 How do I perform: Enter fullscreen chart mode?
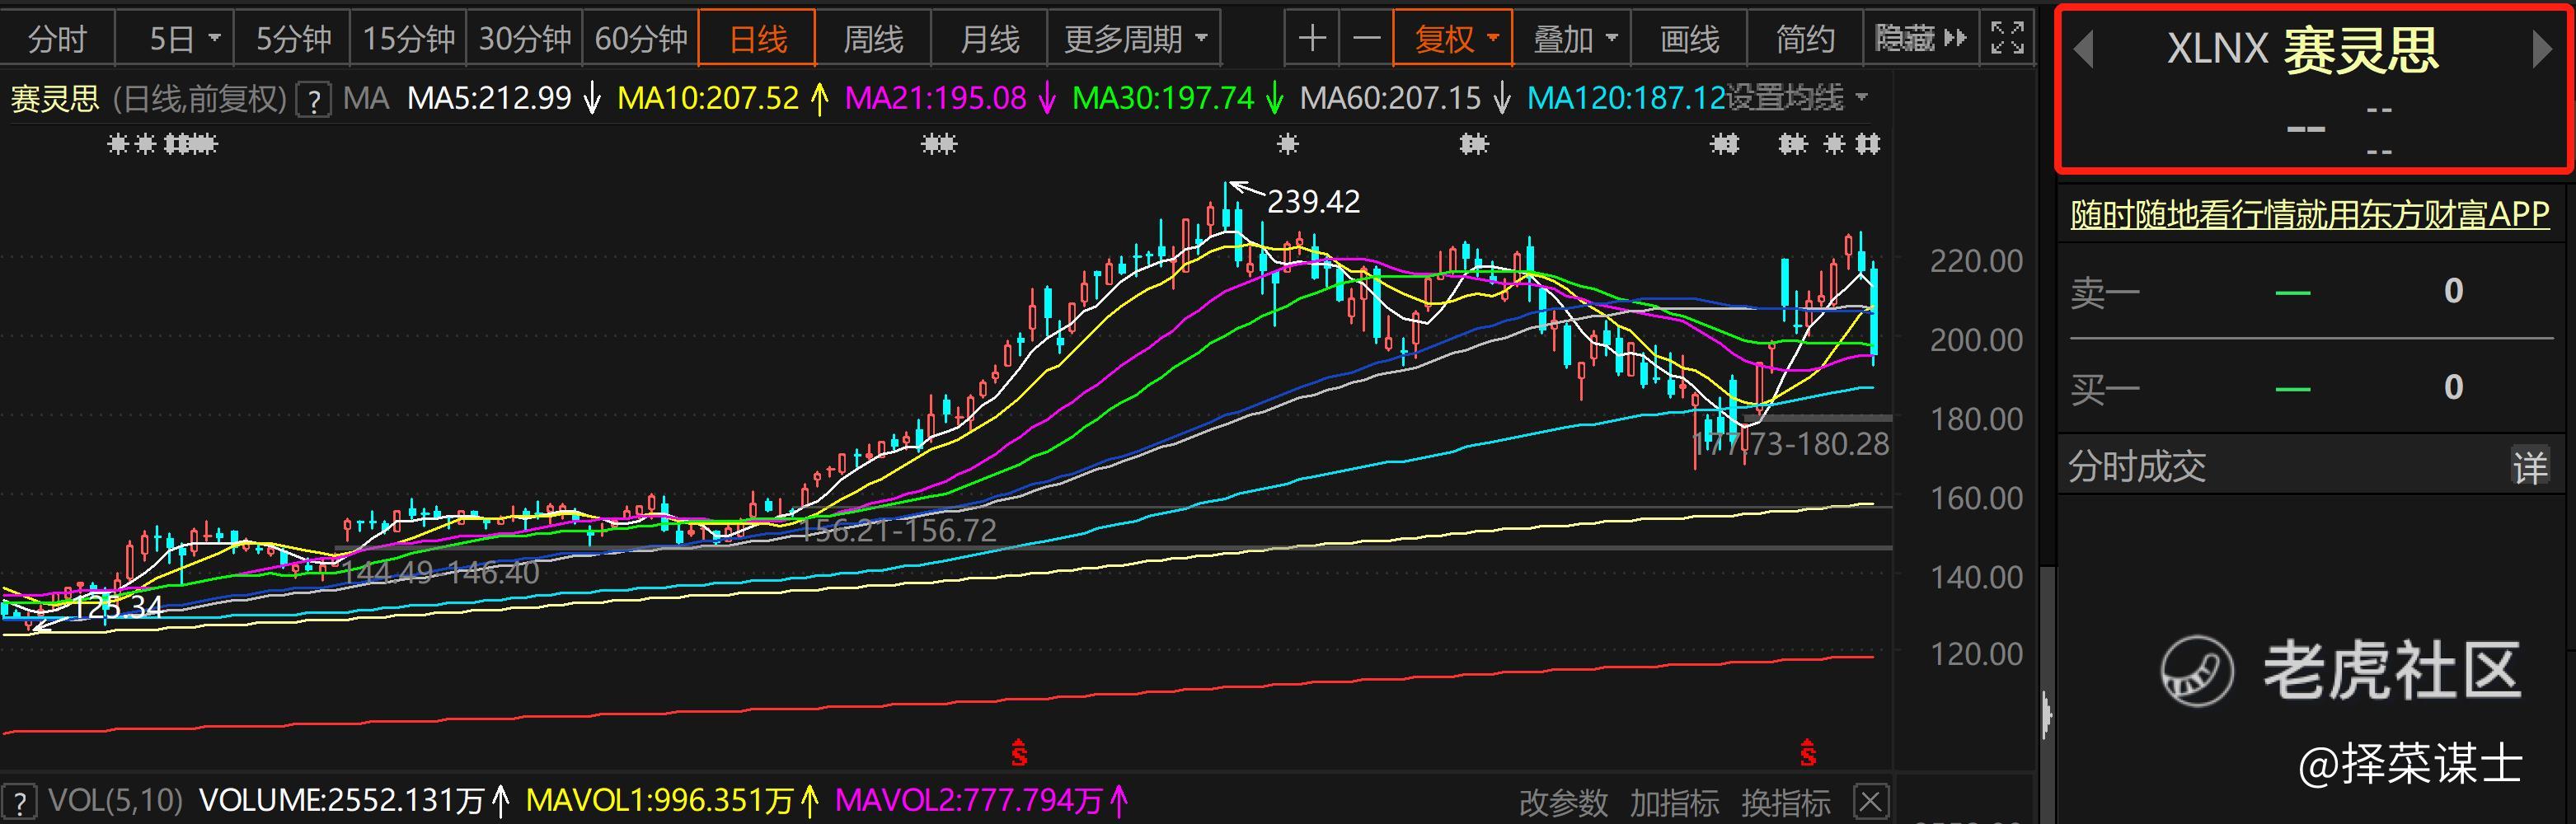(x=2007, y=39)
